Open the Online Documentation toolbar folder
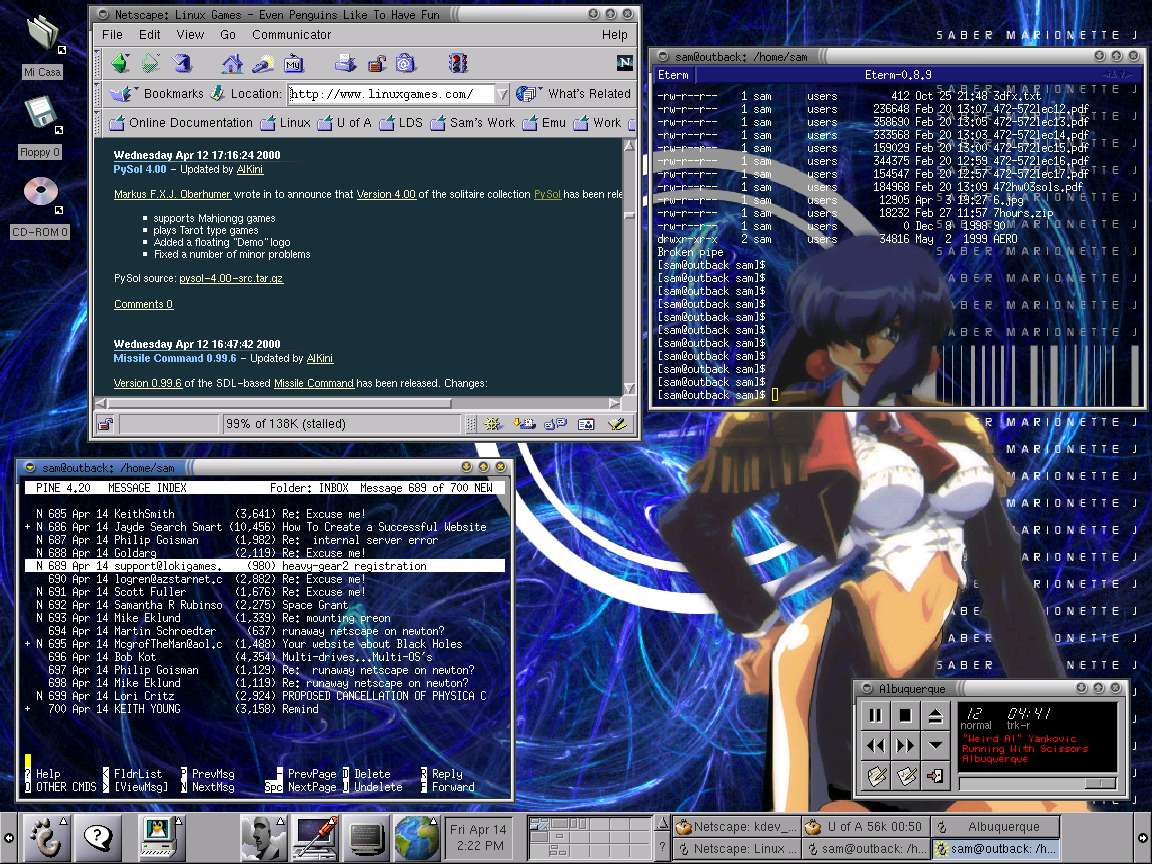This screenshot has height=864, width=1152. coord(181,123)
